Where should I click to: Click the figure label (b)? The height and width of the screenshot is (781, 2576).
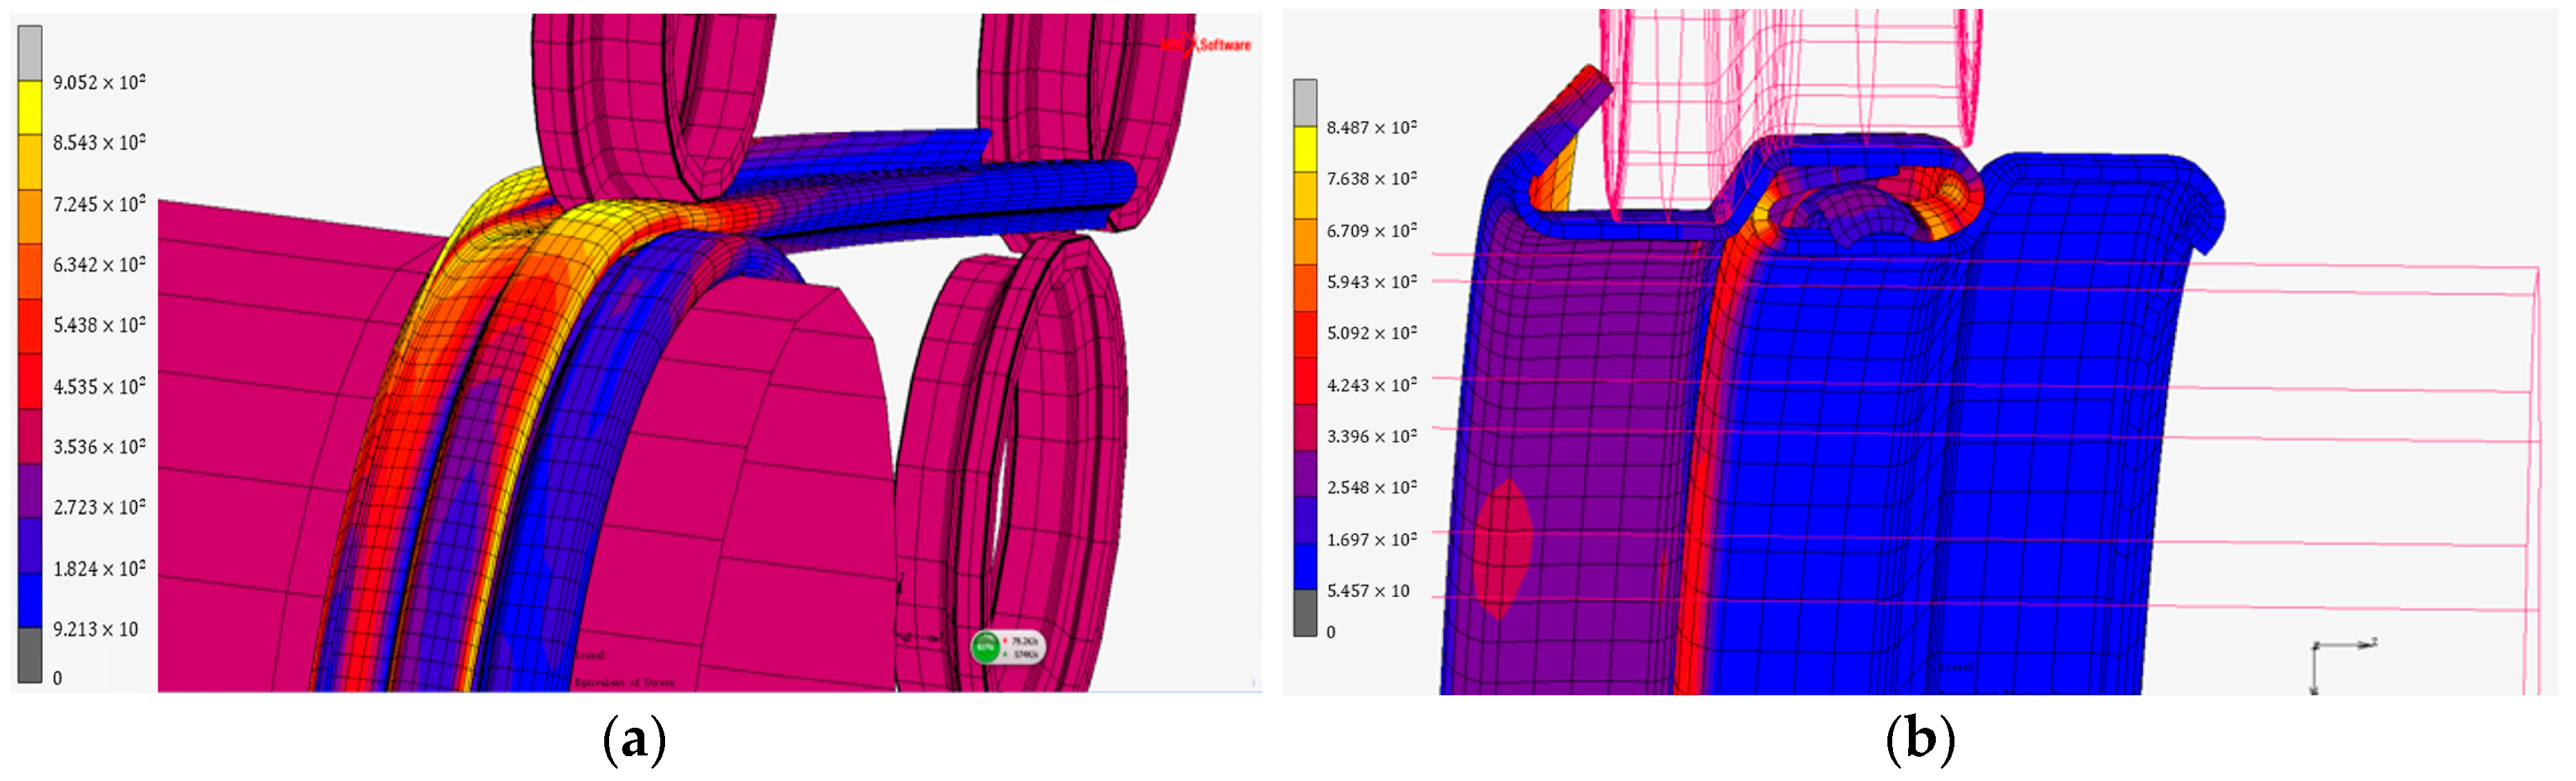(x=1919, y=741)
